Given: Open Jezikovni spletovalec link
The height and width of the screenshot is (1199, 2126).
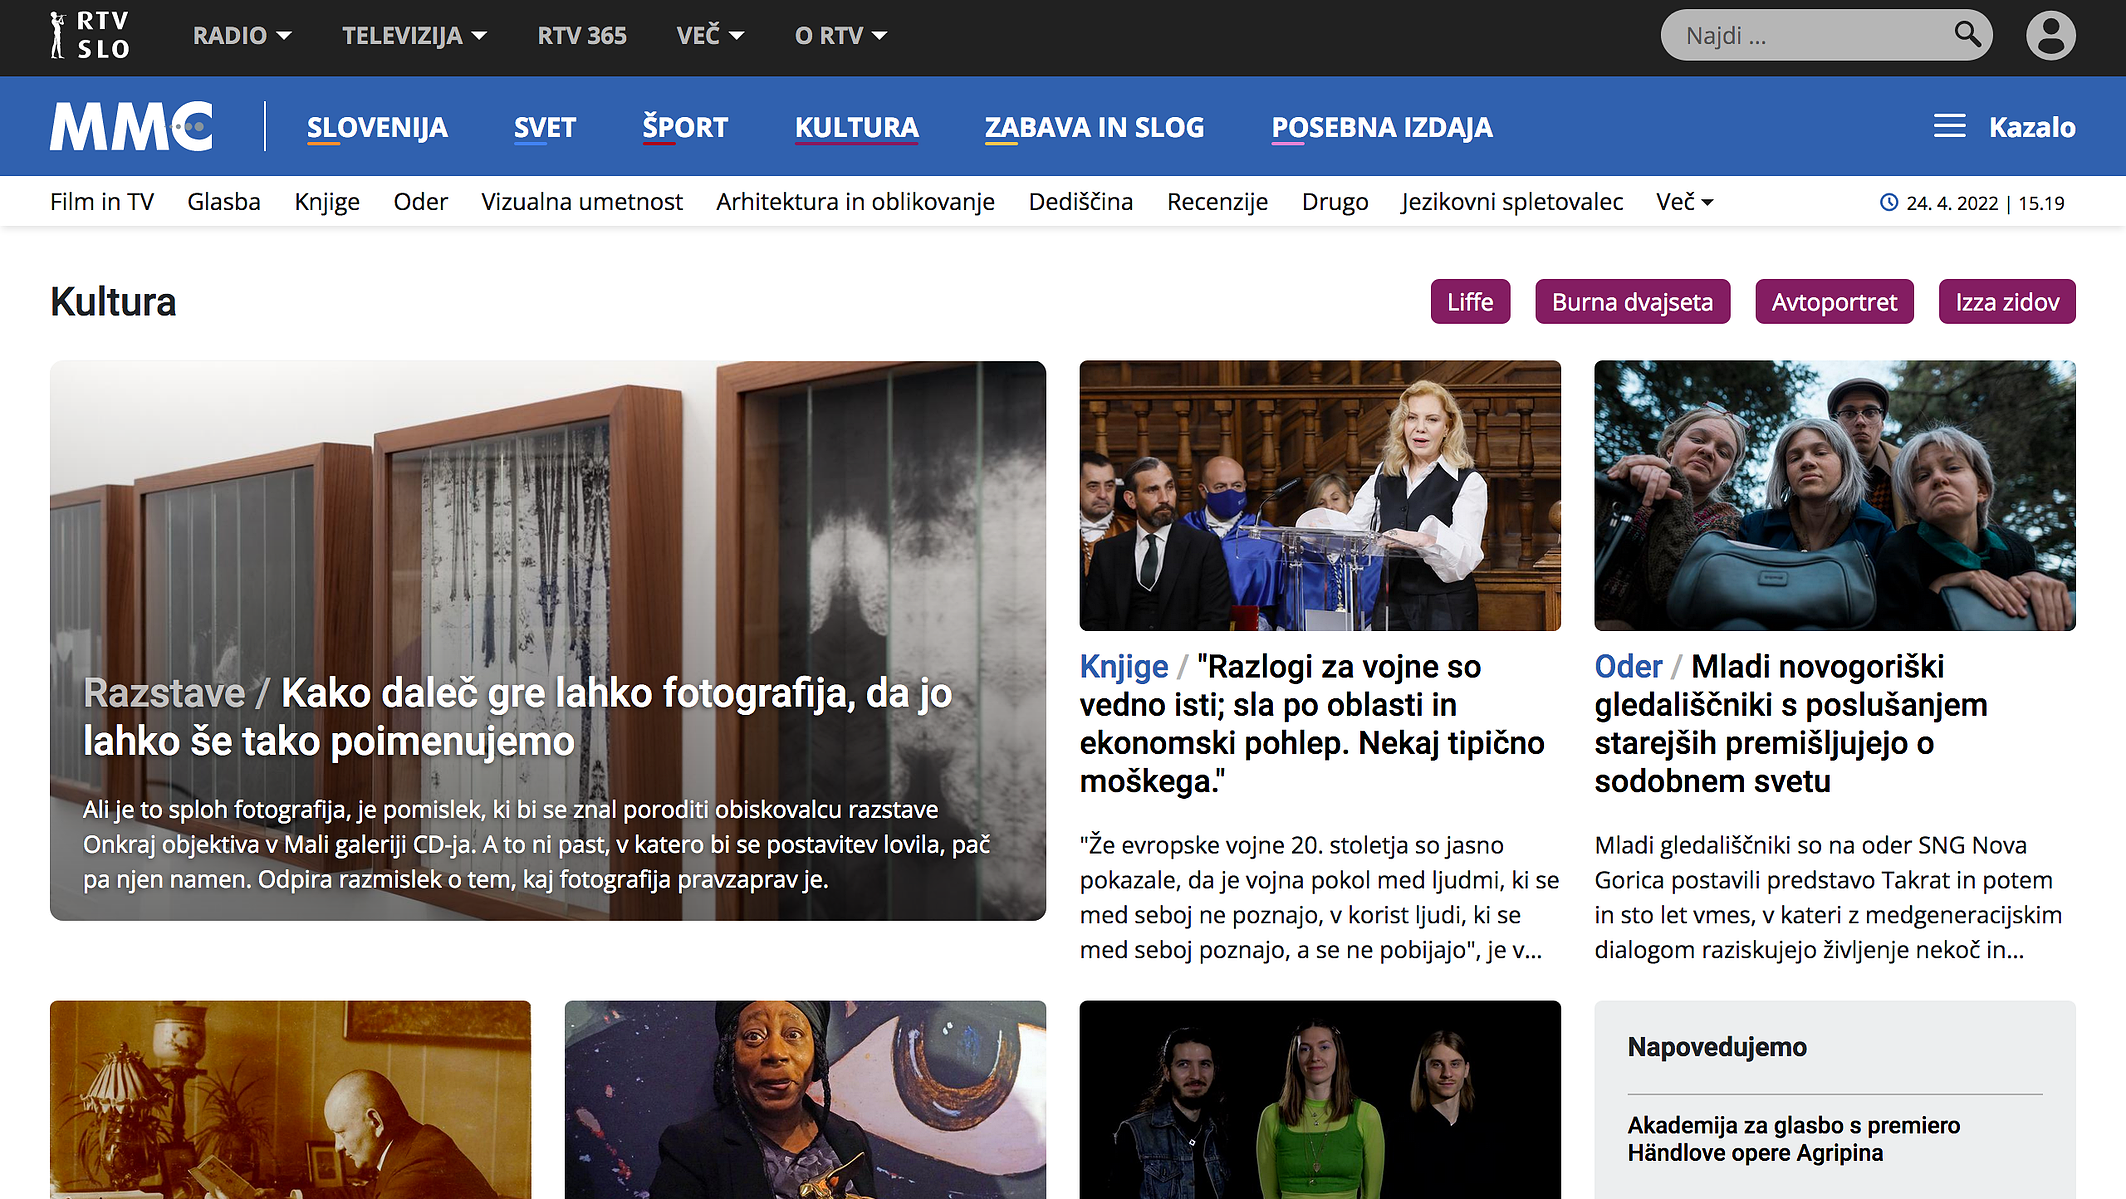Looking at the screenshot, I should point(1512,201).
